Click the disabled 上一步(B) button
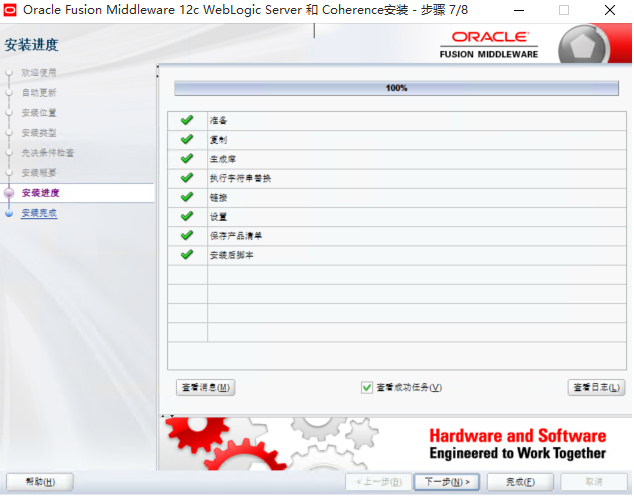The height and width of the screenshot is (496, 634). [378, 482]
